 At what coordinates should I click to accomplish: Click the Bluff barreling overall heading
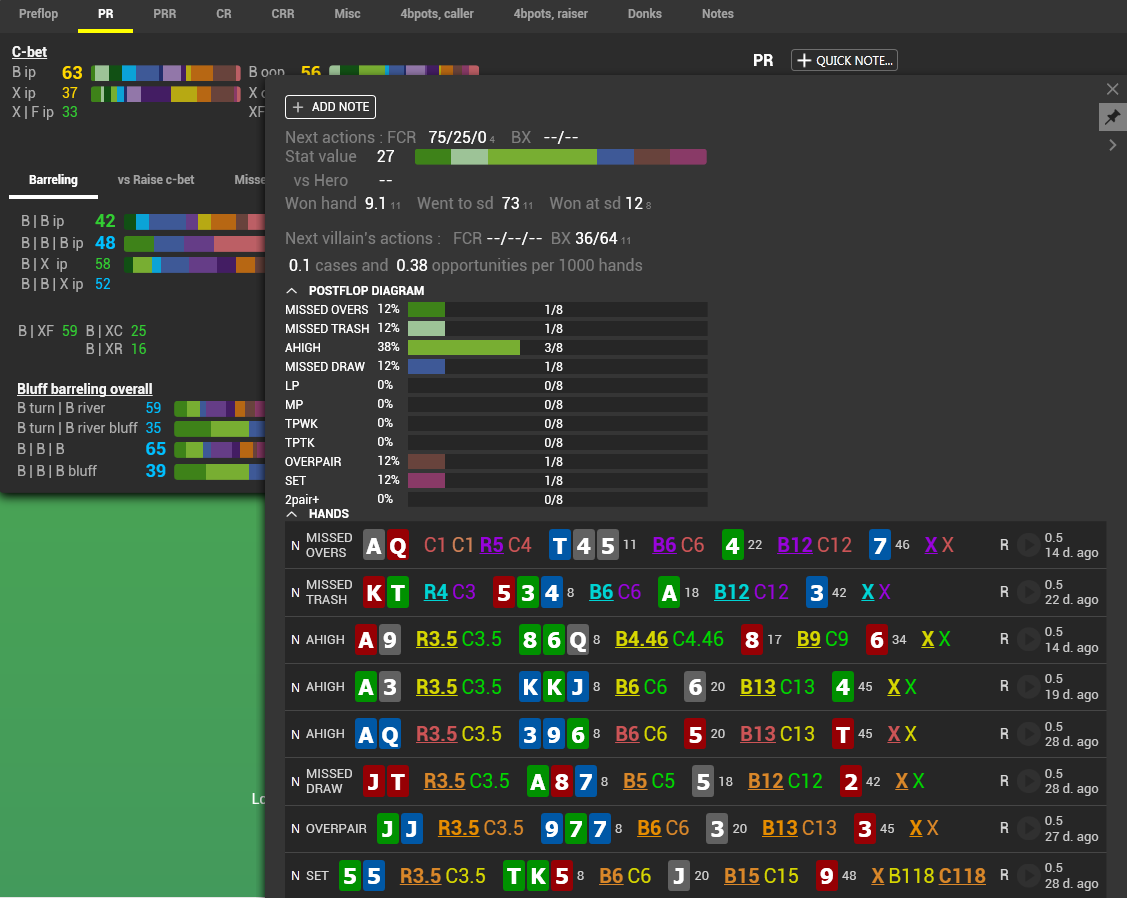point(85,389)
